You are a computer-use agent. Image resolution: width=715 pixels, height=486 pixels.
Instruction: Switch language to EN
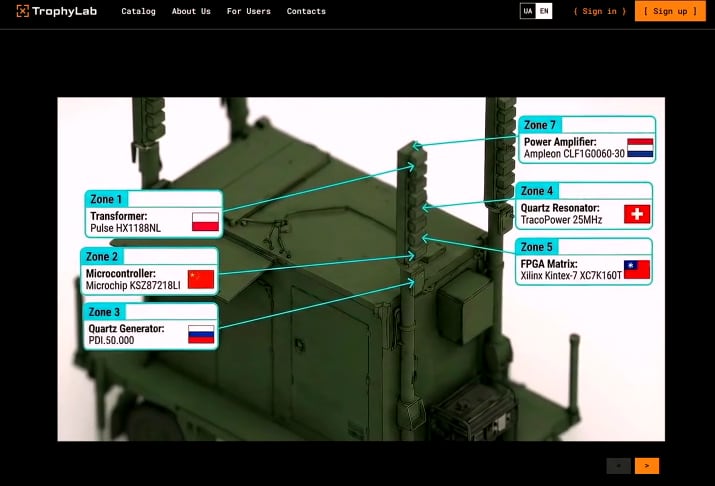point(544,11)
